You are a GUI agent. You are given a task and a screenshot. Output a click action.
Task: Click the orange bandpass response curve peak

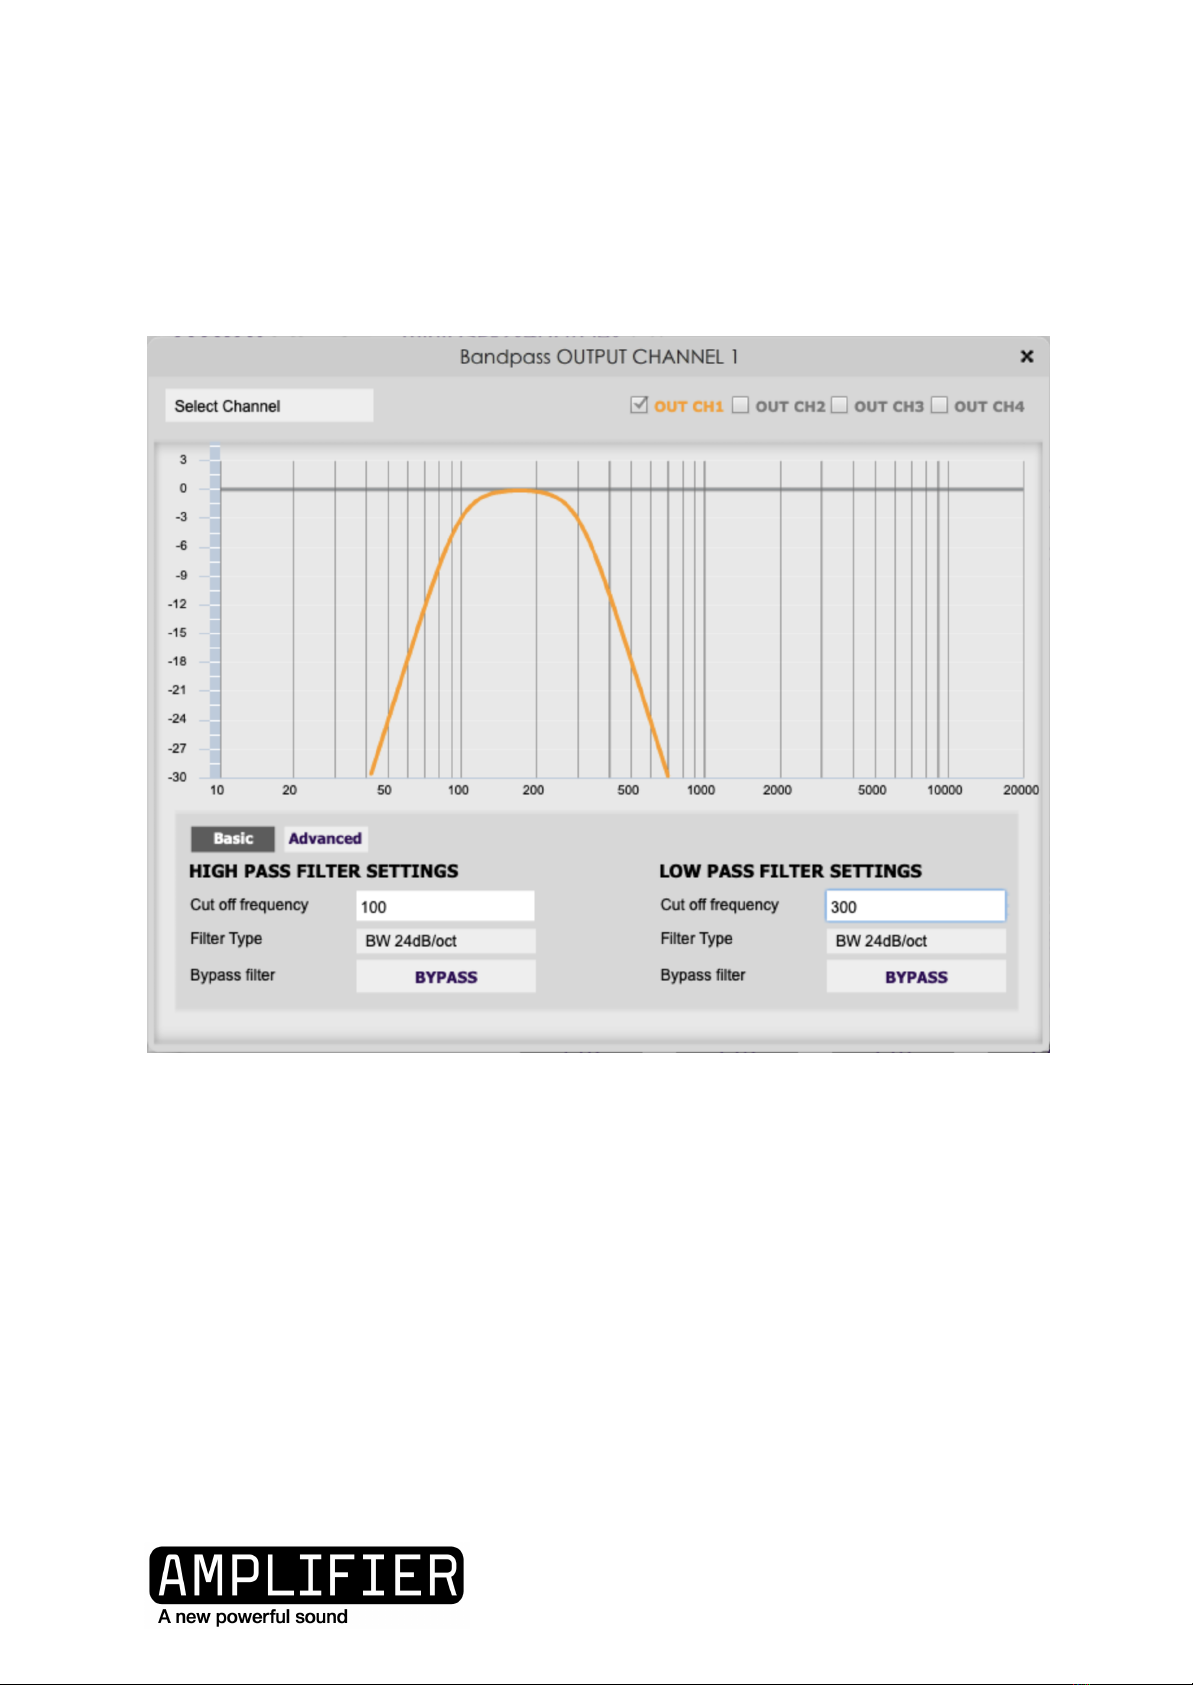click(x=519, y=490)
